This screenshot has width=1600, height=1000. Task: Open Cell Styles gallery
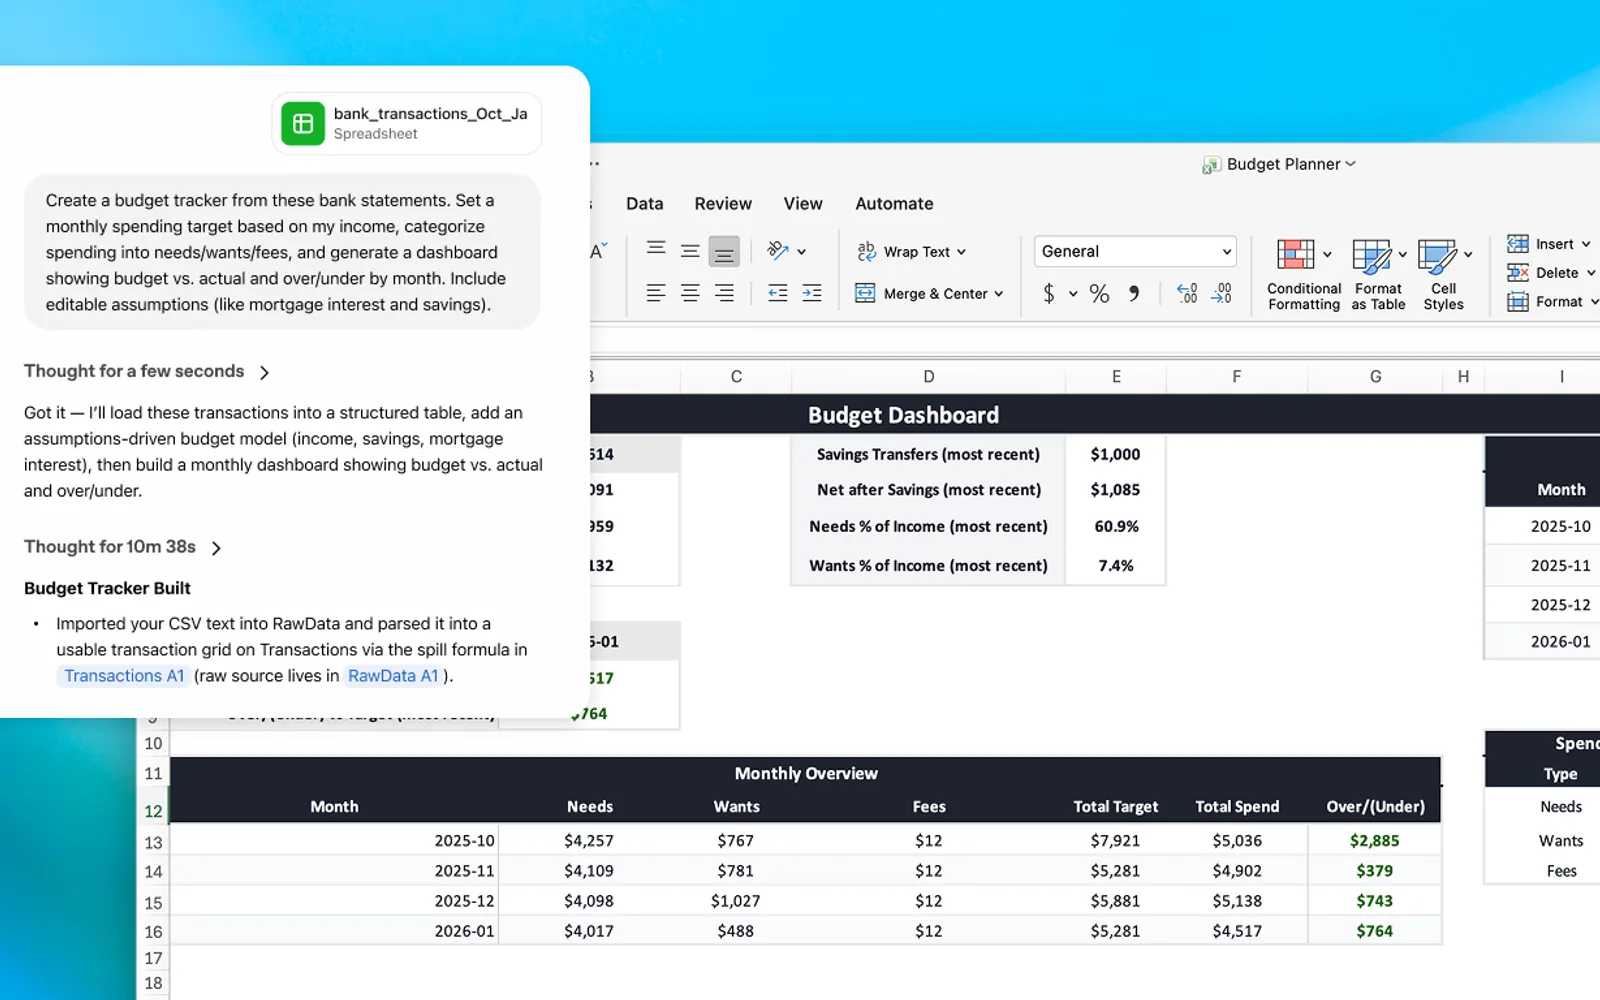(x=1444, y=275)
